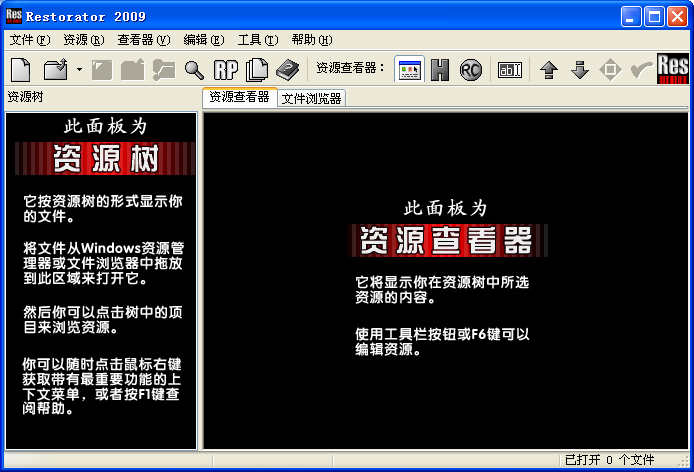Expand the Open file dropdown arrow
Image resolution: width=694 pixels, height=472 pixels.
pos(79,70)
